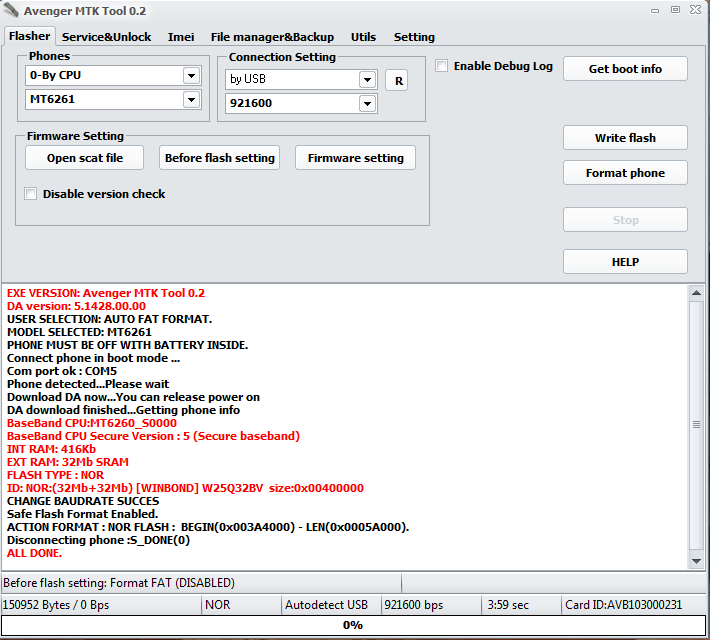Click '150952 Bytes / 0 Bps' status entry

56,605
